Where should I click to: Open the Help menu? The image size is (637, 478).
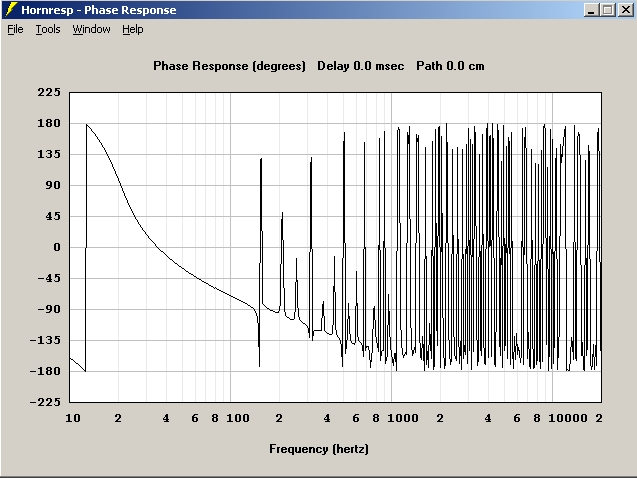(133, 29)
